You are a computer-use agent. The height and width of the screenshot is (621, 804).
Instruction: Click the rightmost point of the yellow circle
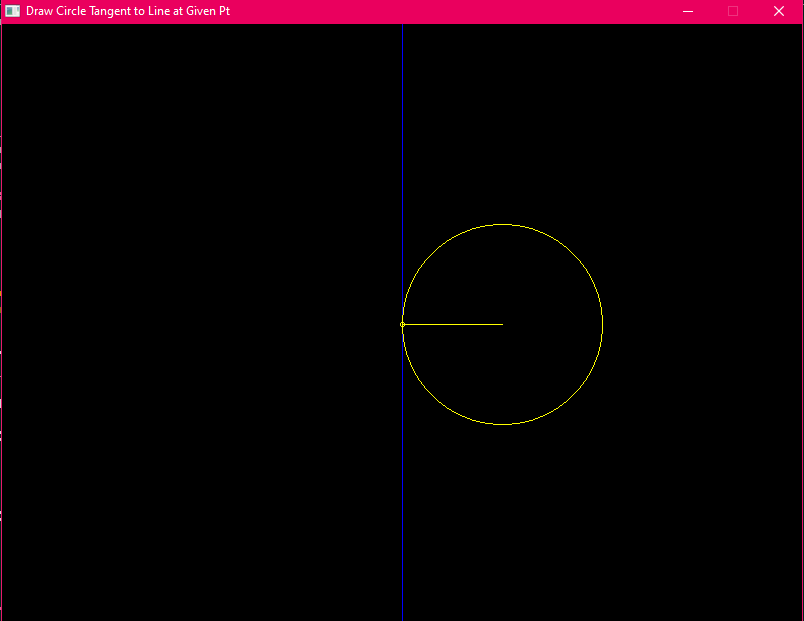pos(602,324)
